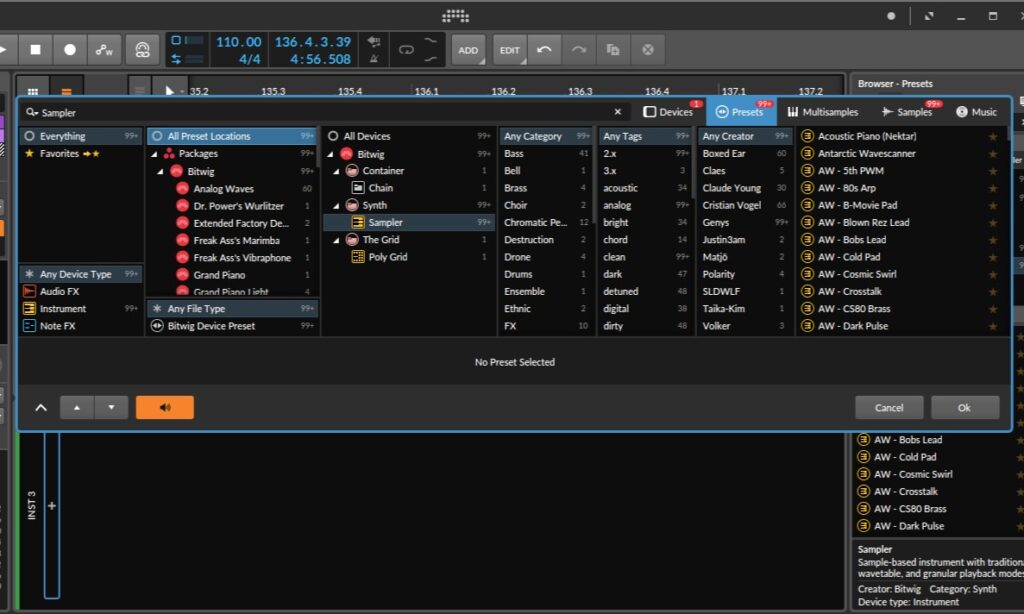The height and width of the screenshot is (614, 1024).
Task: Click the Record transport button
Action: pos(70,50)
